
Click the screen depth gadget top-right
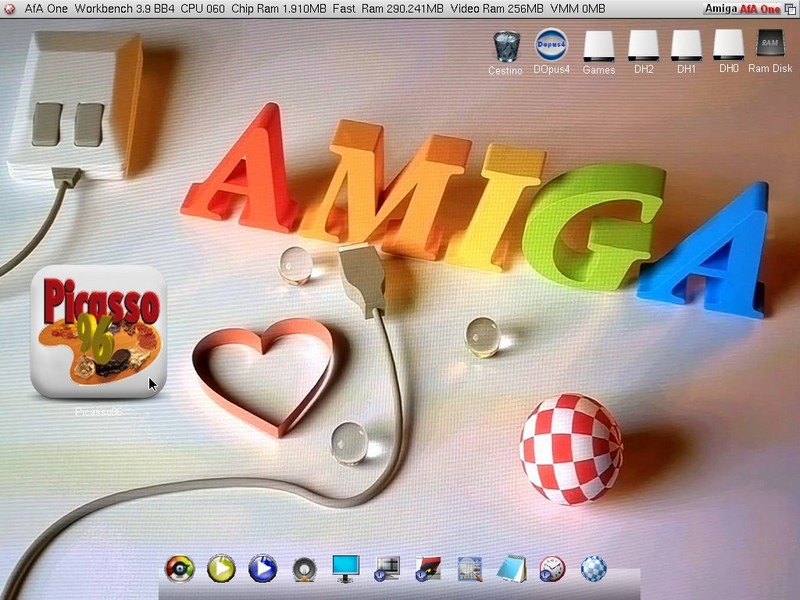tap(791, 9)
